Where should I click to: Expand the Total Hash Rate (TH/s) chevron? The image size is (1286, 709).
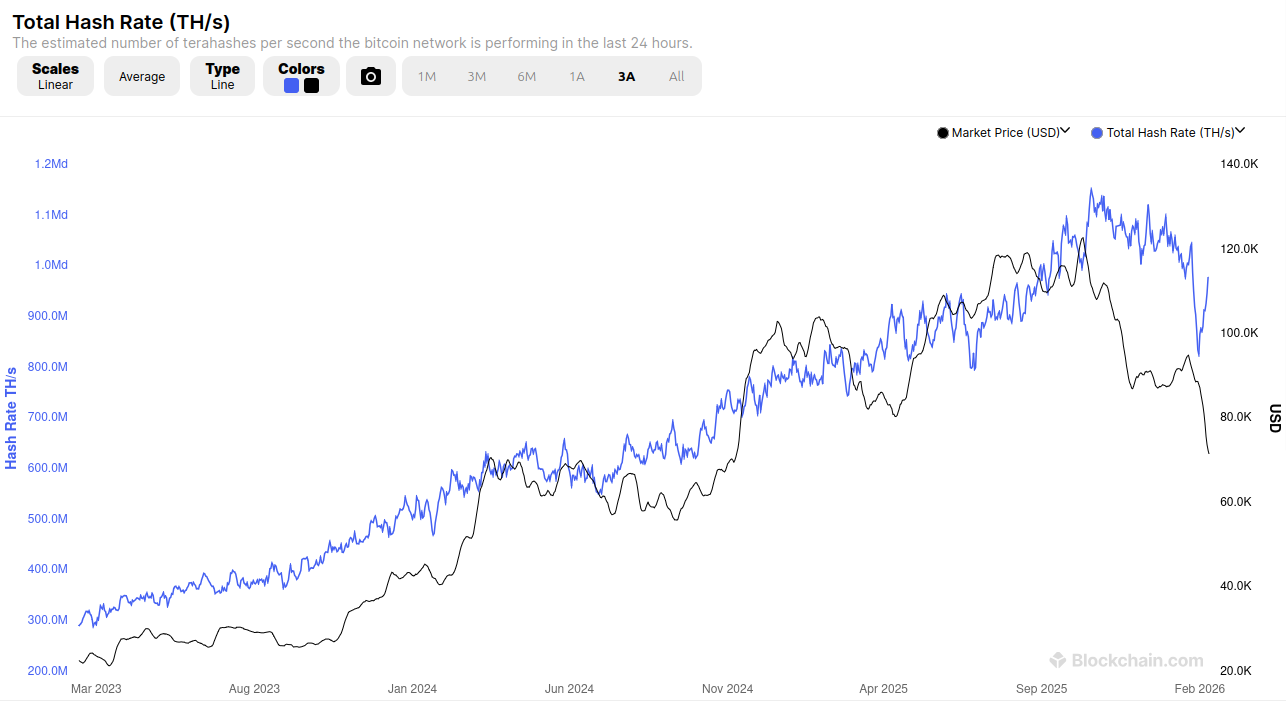[x=1240, y=131]
